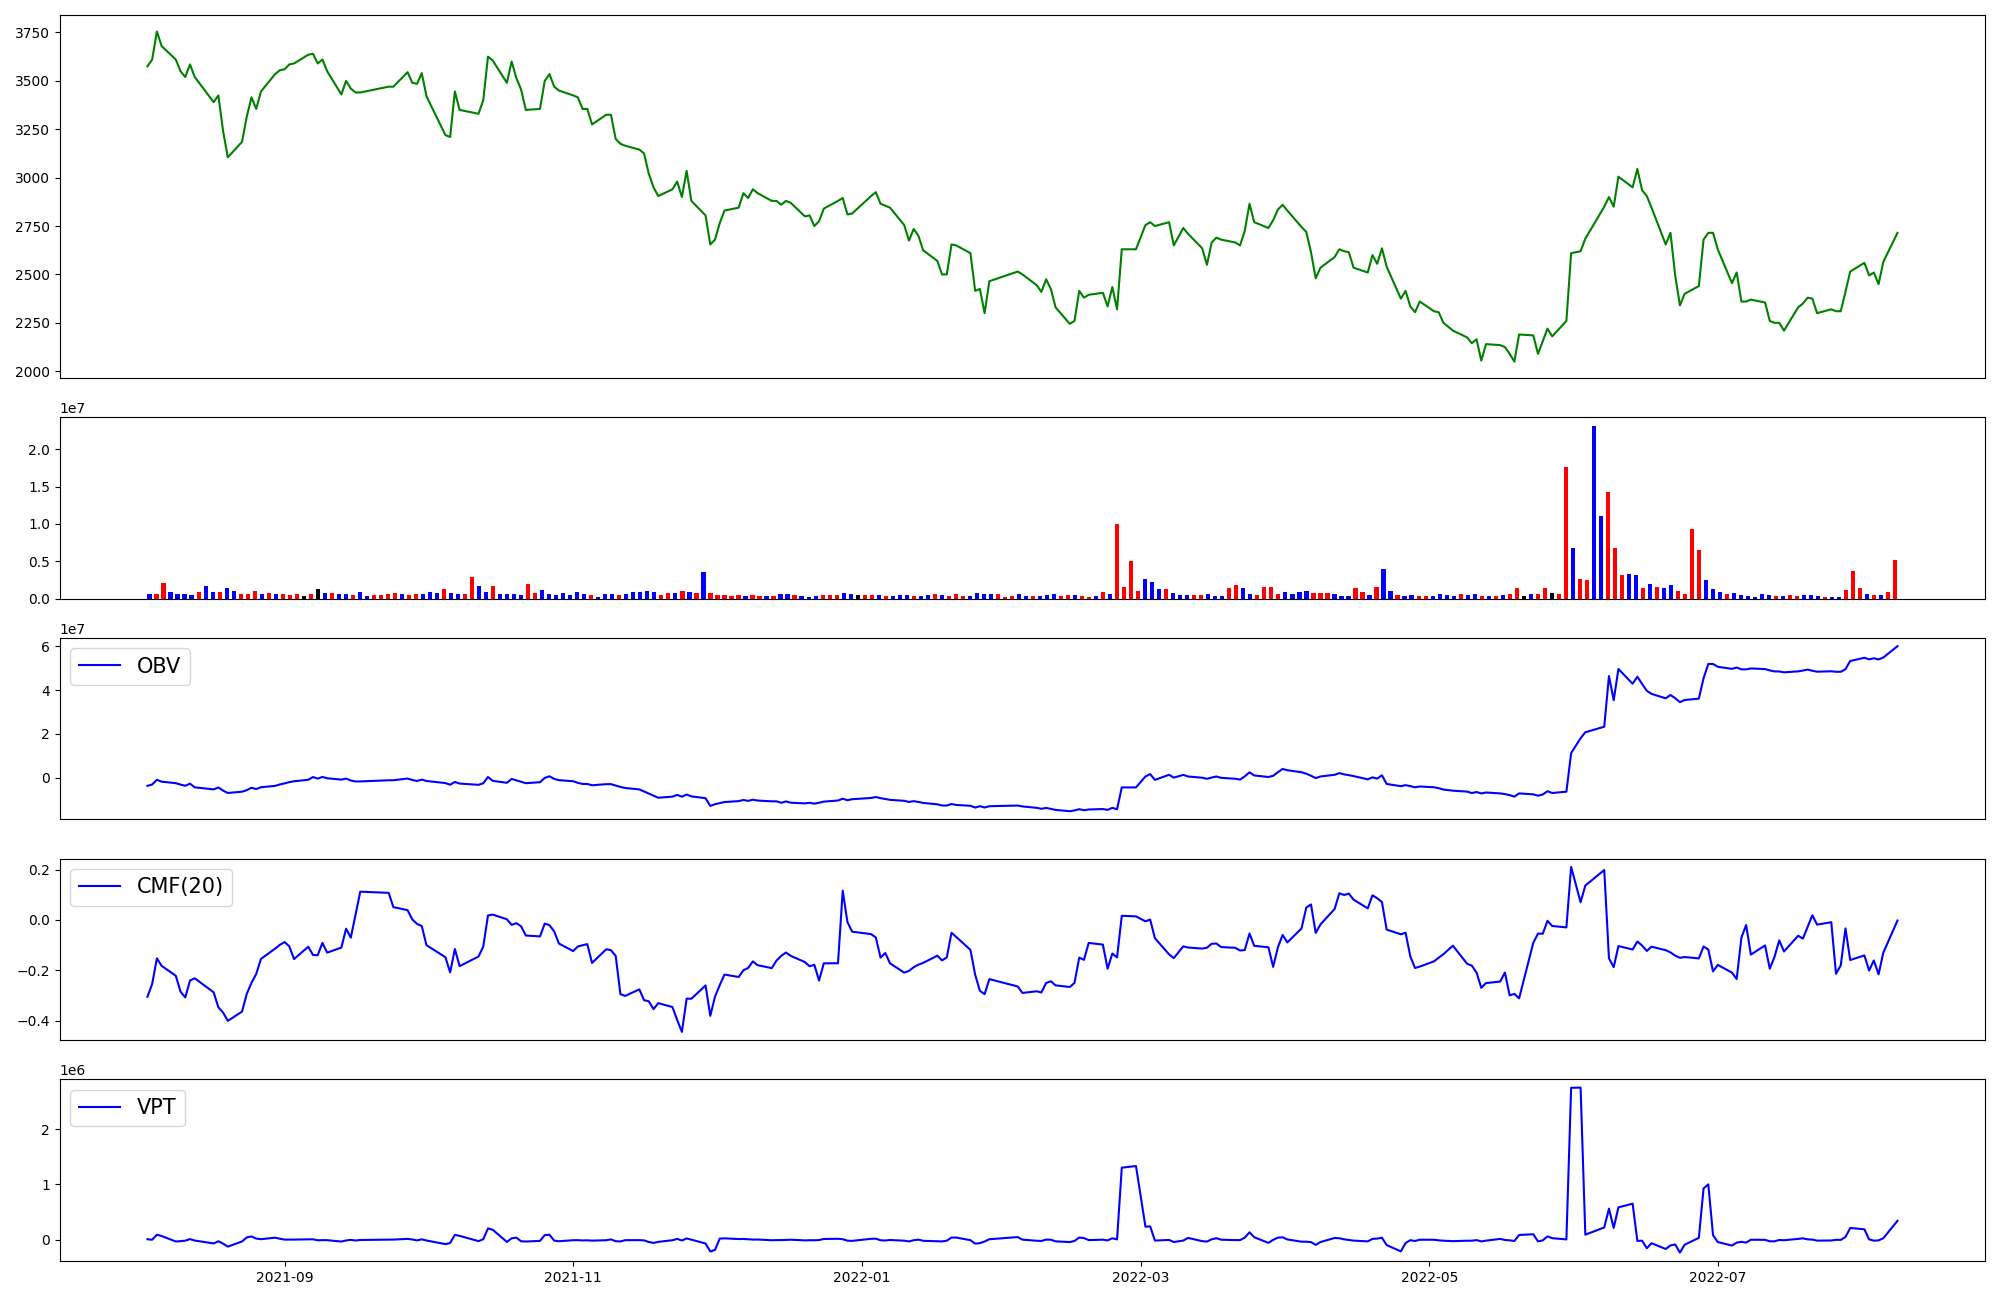Click the 0.2 tick on CMF axis

[x=39, y=870]
